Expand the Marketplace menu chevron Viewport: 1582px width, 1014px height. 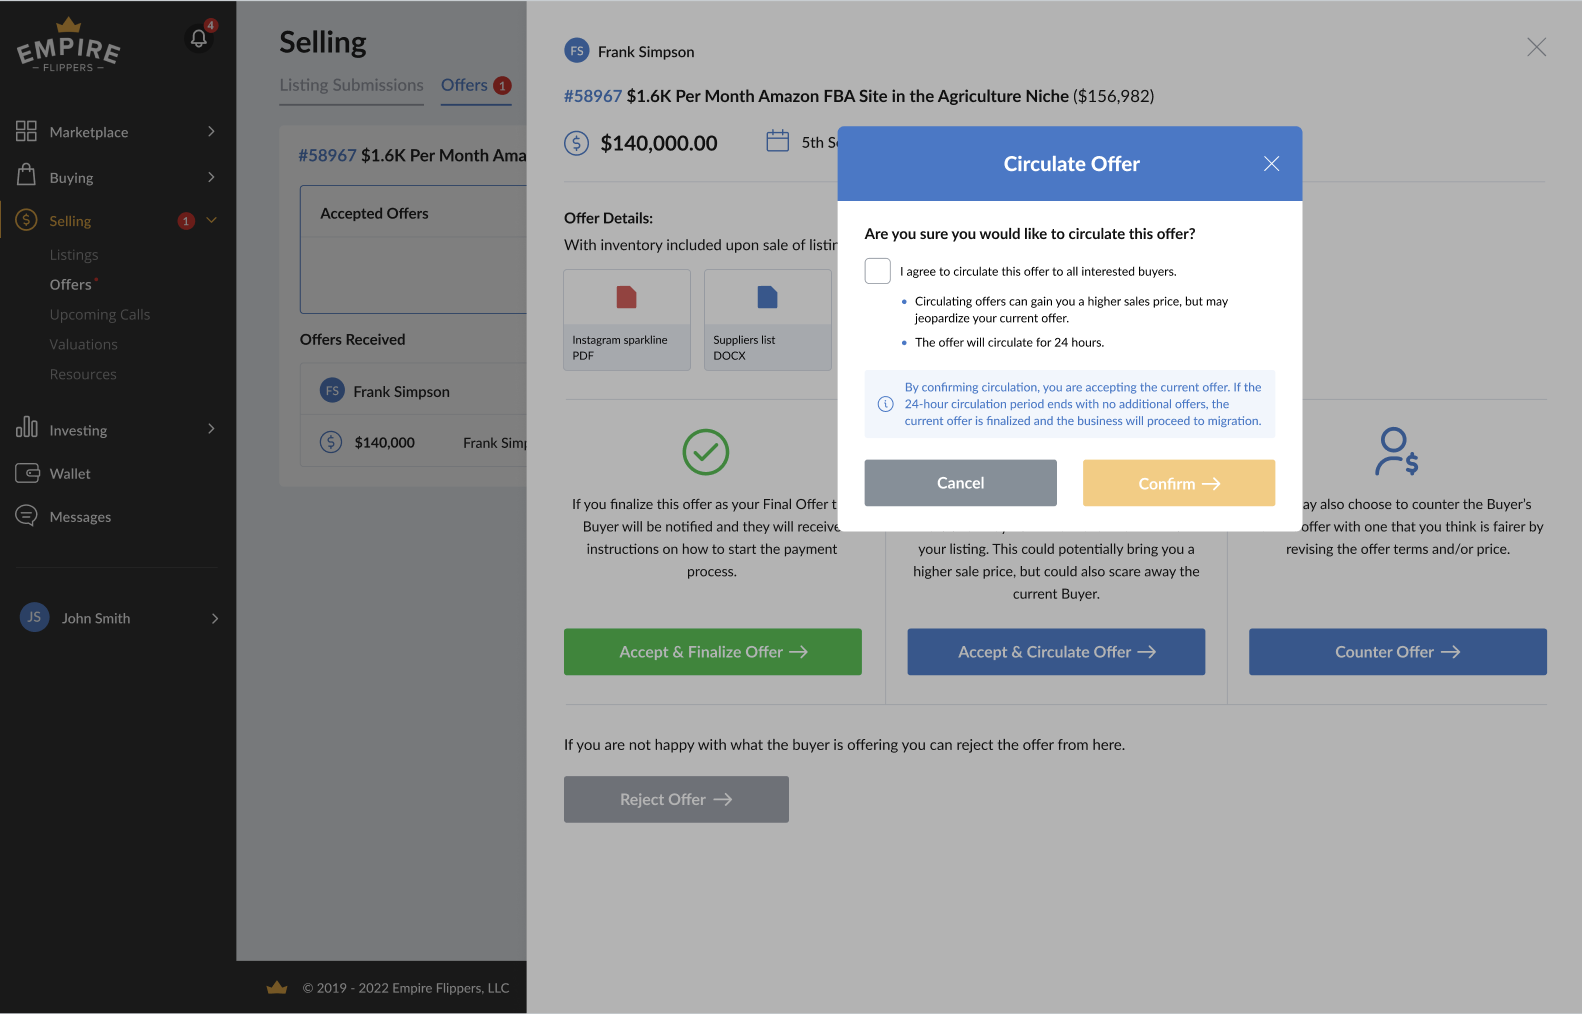pos(211,132)
